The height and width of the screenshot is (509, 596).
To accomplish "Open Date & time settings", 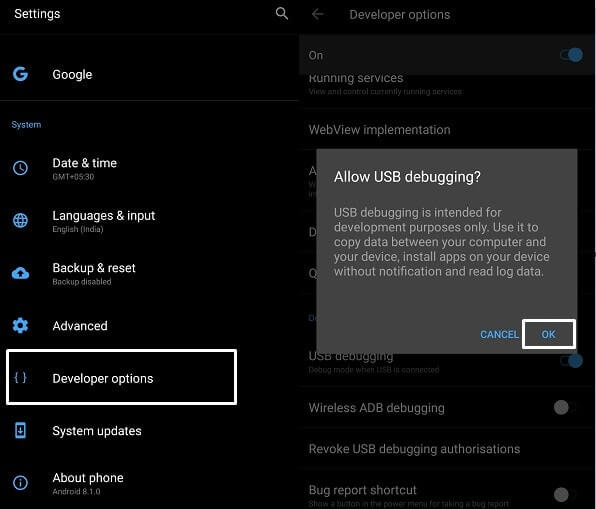I will (149, 168).
